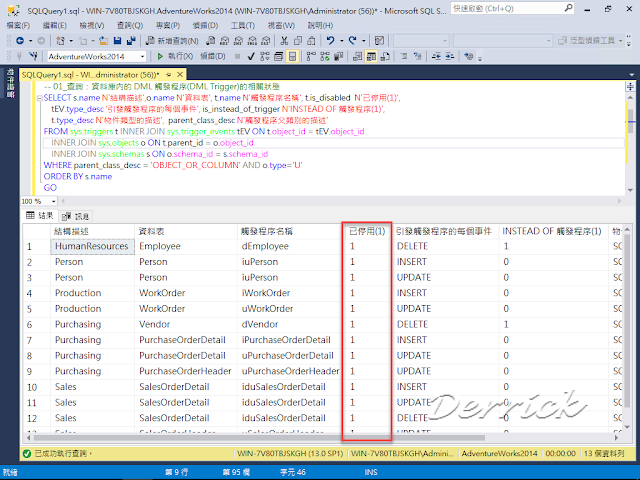Open the SQL editor toolbar options overflow arrow
The height and width of the screenshot is (480, 640).
[480, 58]
